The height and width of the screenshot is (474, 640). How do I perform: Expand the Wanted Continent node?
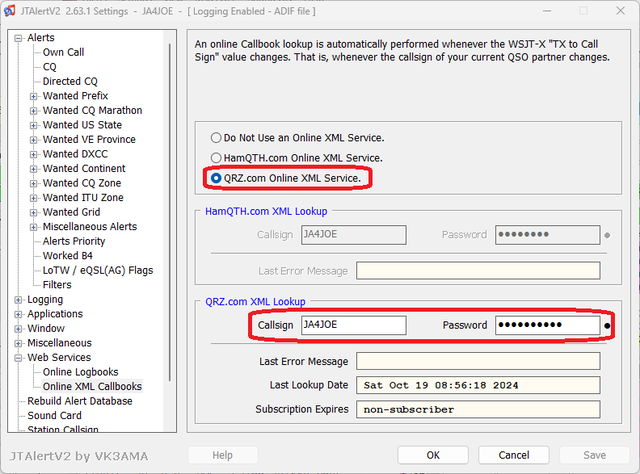pos(33,169)
